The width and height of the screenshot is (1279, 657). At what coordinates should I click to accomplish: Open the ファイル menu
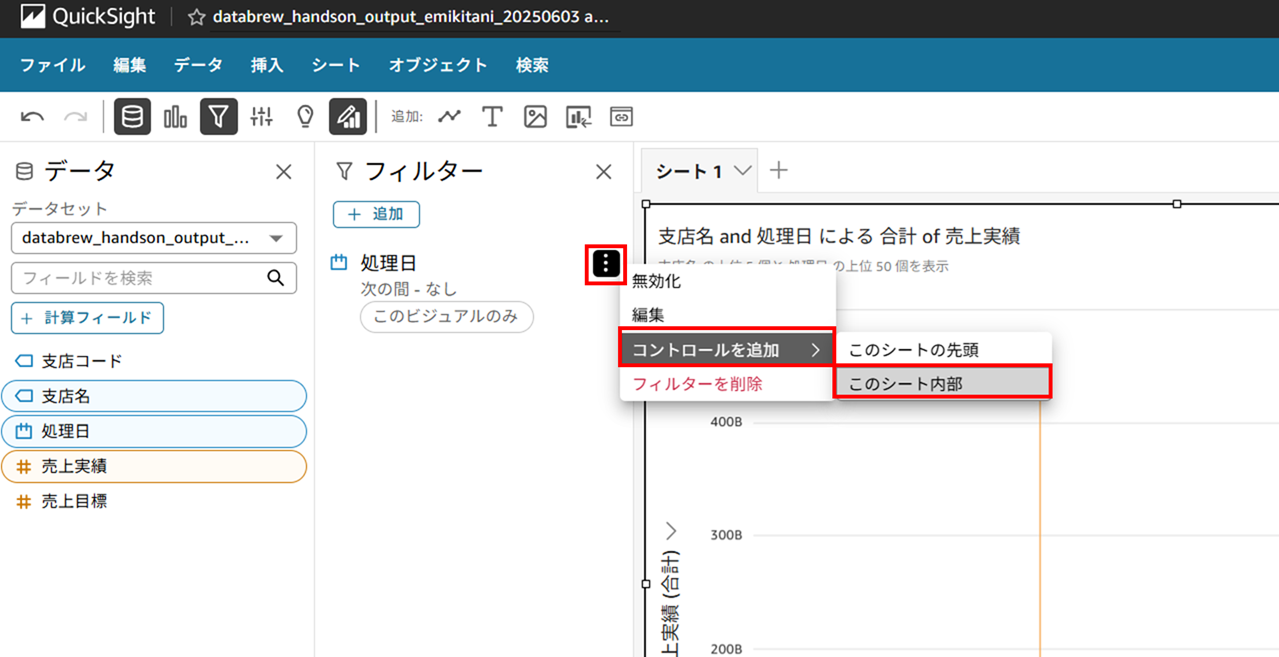(52, 65)
